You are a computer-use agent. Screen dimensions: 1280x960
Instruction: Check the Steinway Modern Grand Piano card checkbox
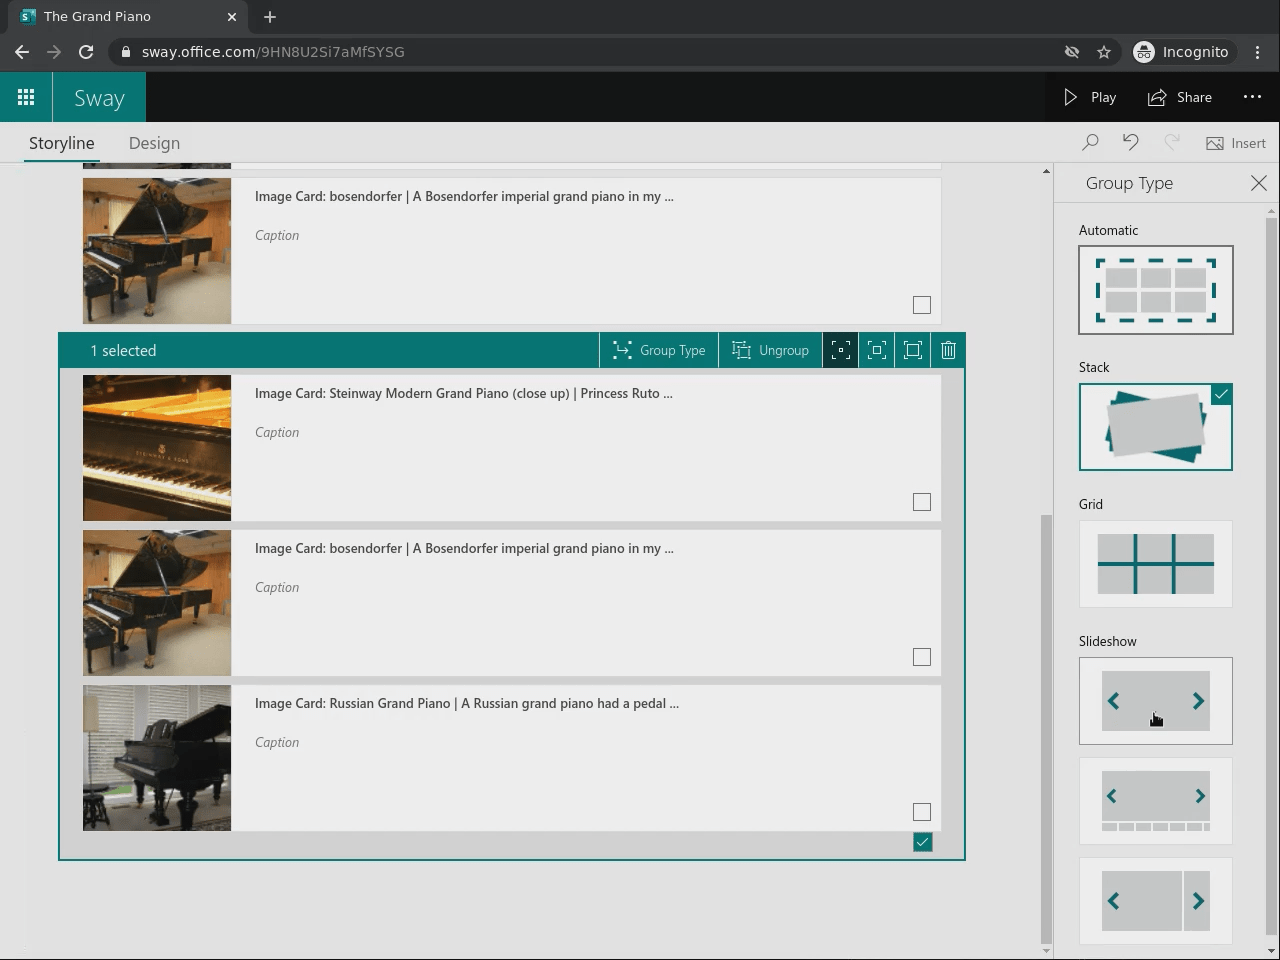(921, 502)
